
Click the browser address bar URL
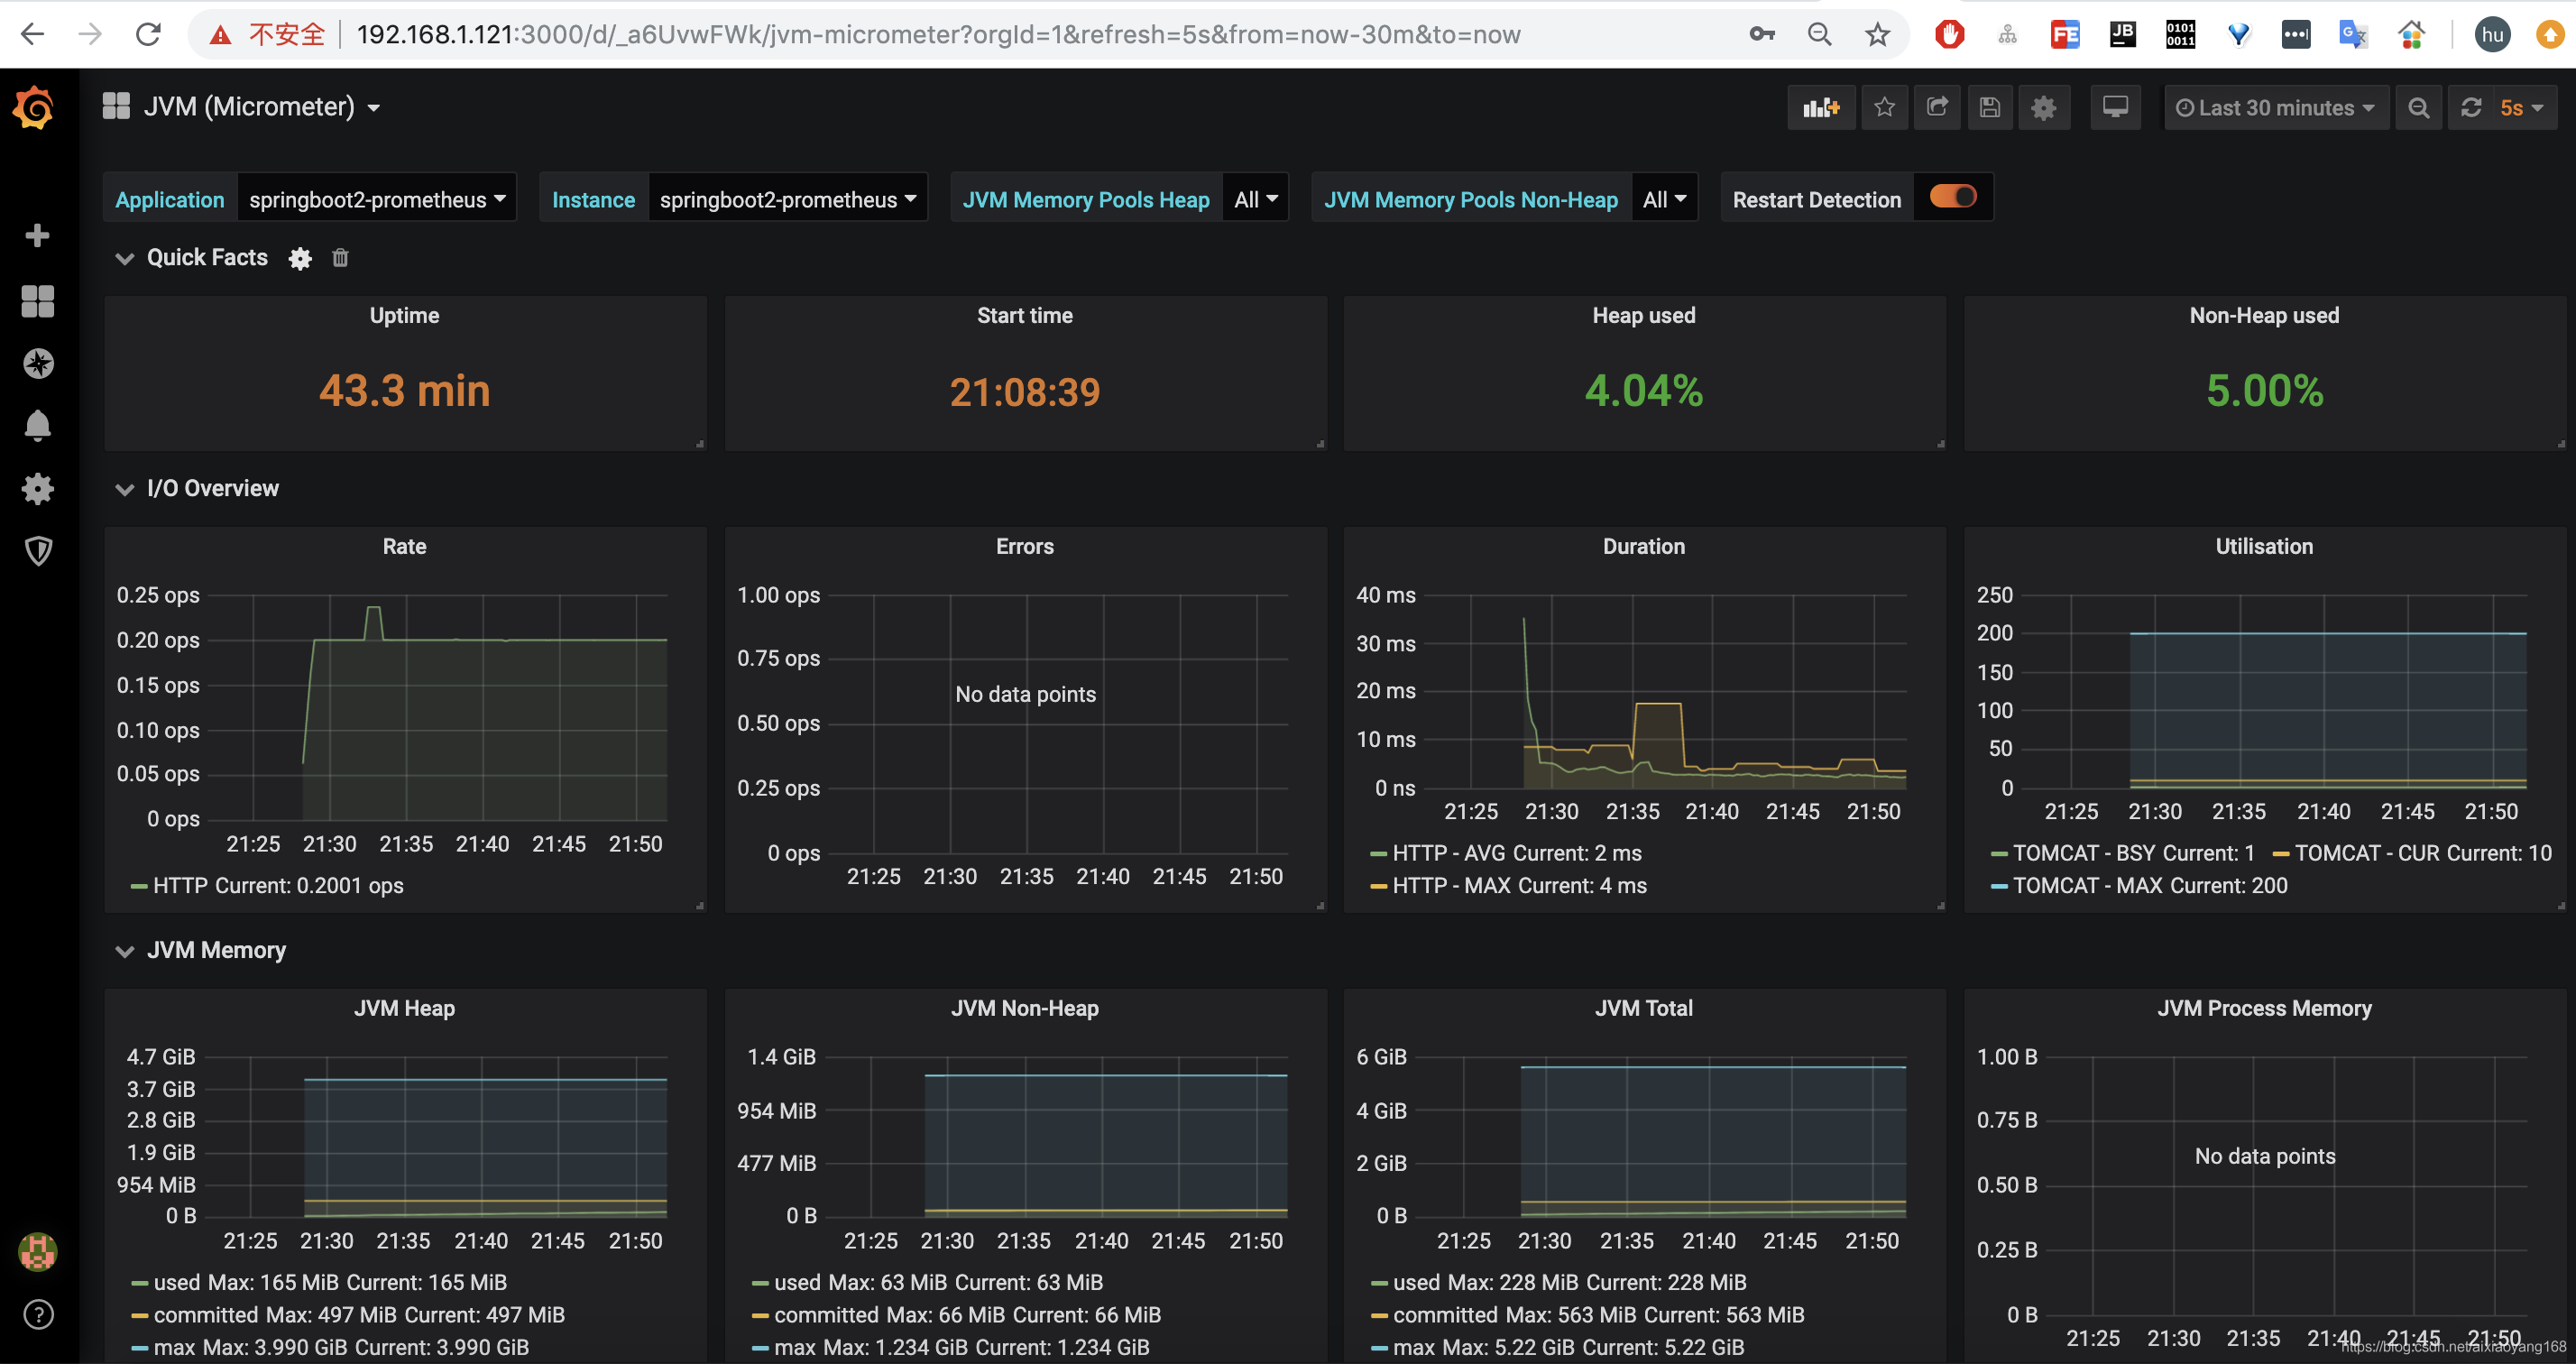pos(937,34)
